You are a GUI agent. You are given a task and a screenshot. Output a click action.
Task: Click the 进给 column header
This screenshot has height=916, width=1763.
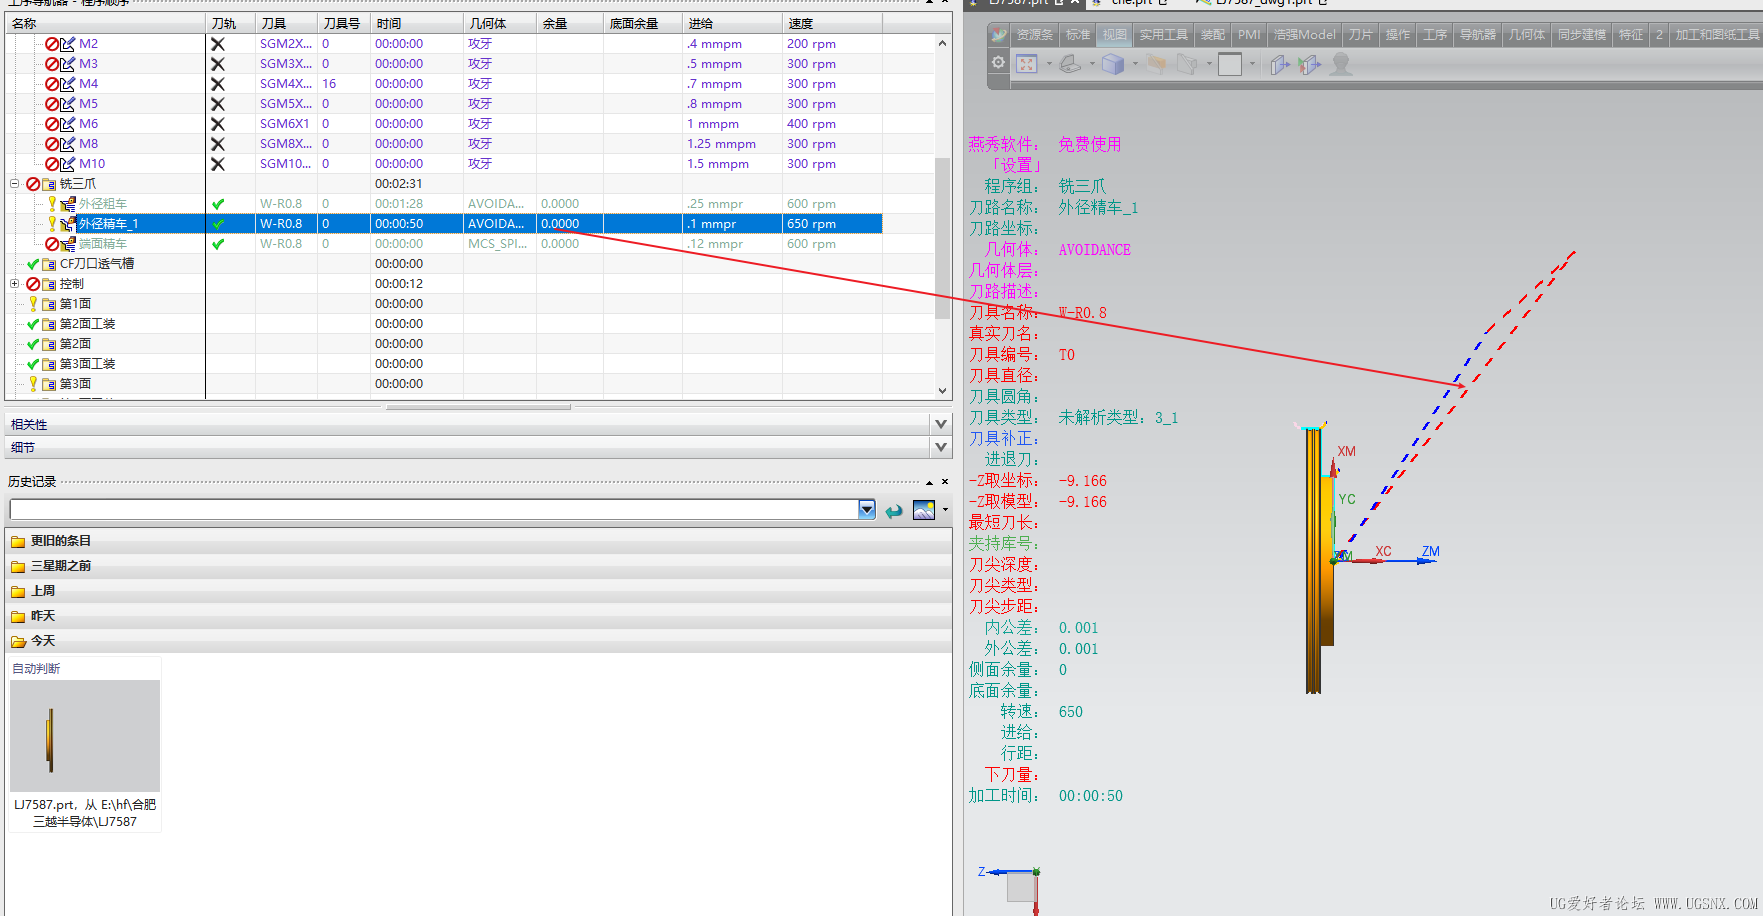(x=732, y=23)
